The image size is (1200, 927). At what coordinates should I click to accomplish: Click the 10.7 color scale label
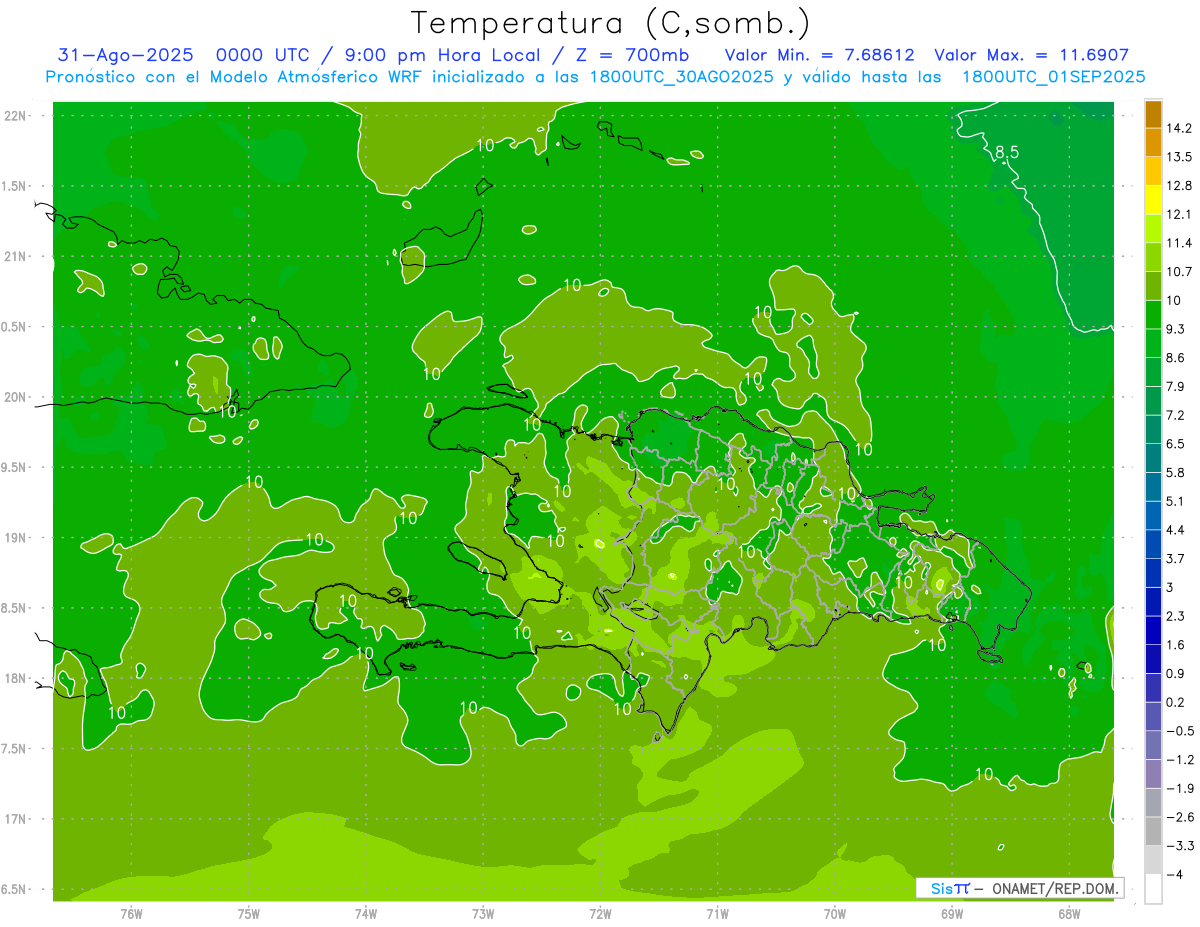(x=1179, y=272)
